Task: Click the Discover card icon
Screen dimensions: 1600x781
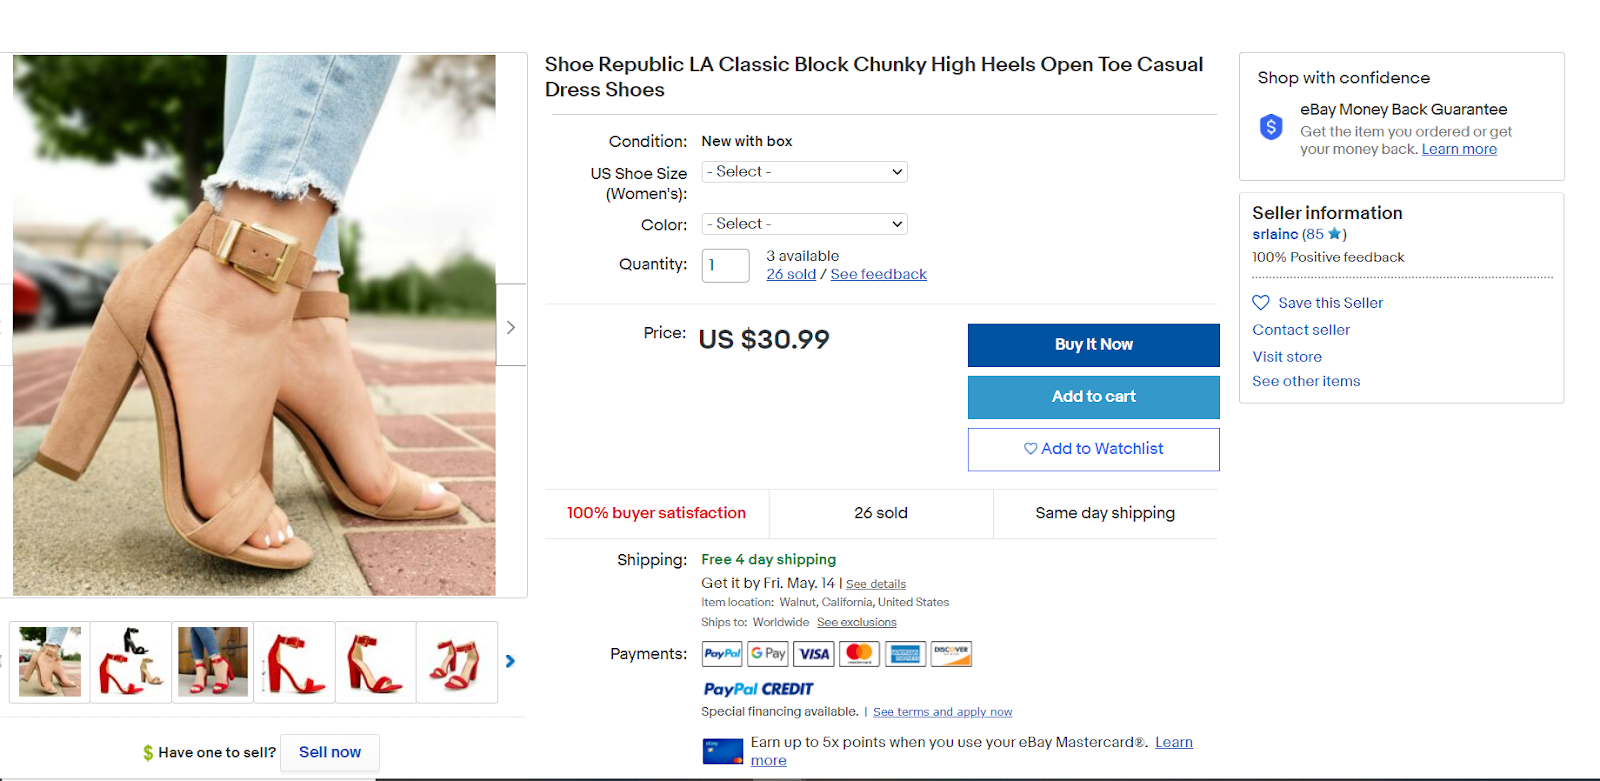Action: coord(951,654)
